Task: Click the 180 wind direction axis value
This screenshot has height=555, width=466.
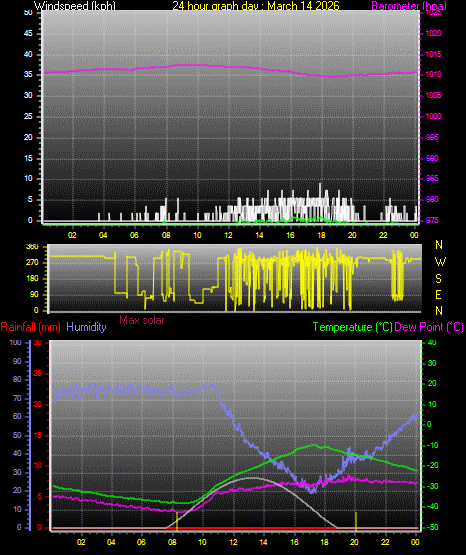Action: (33, 279)
